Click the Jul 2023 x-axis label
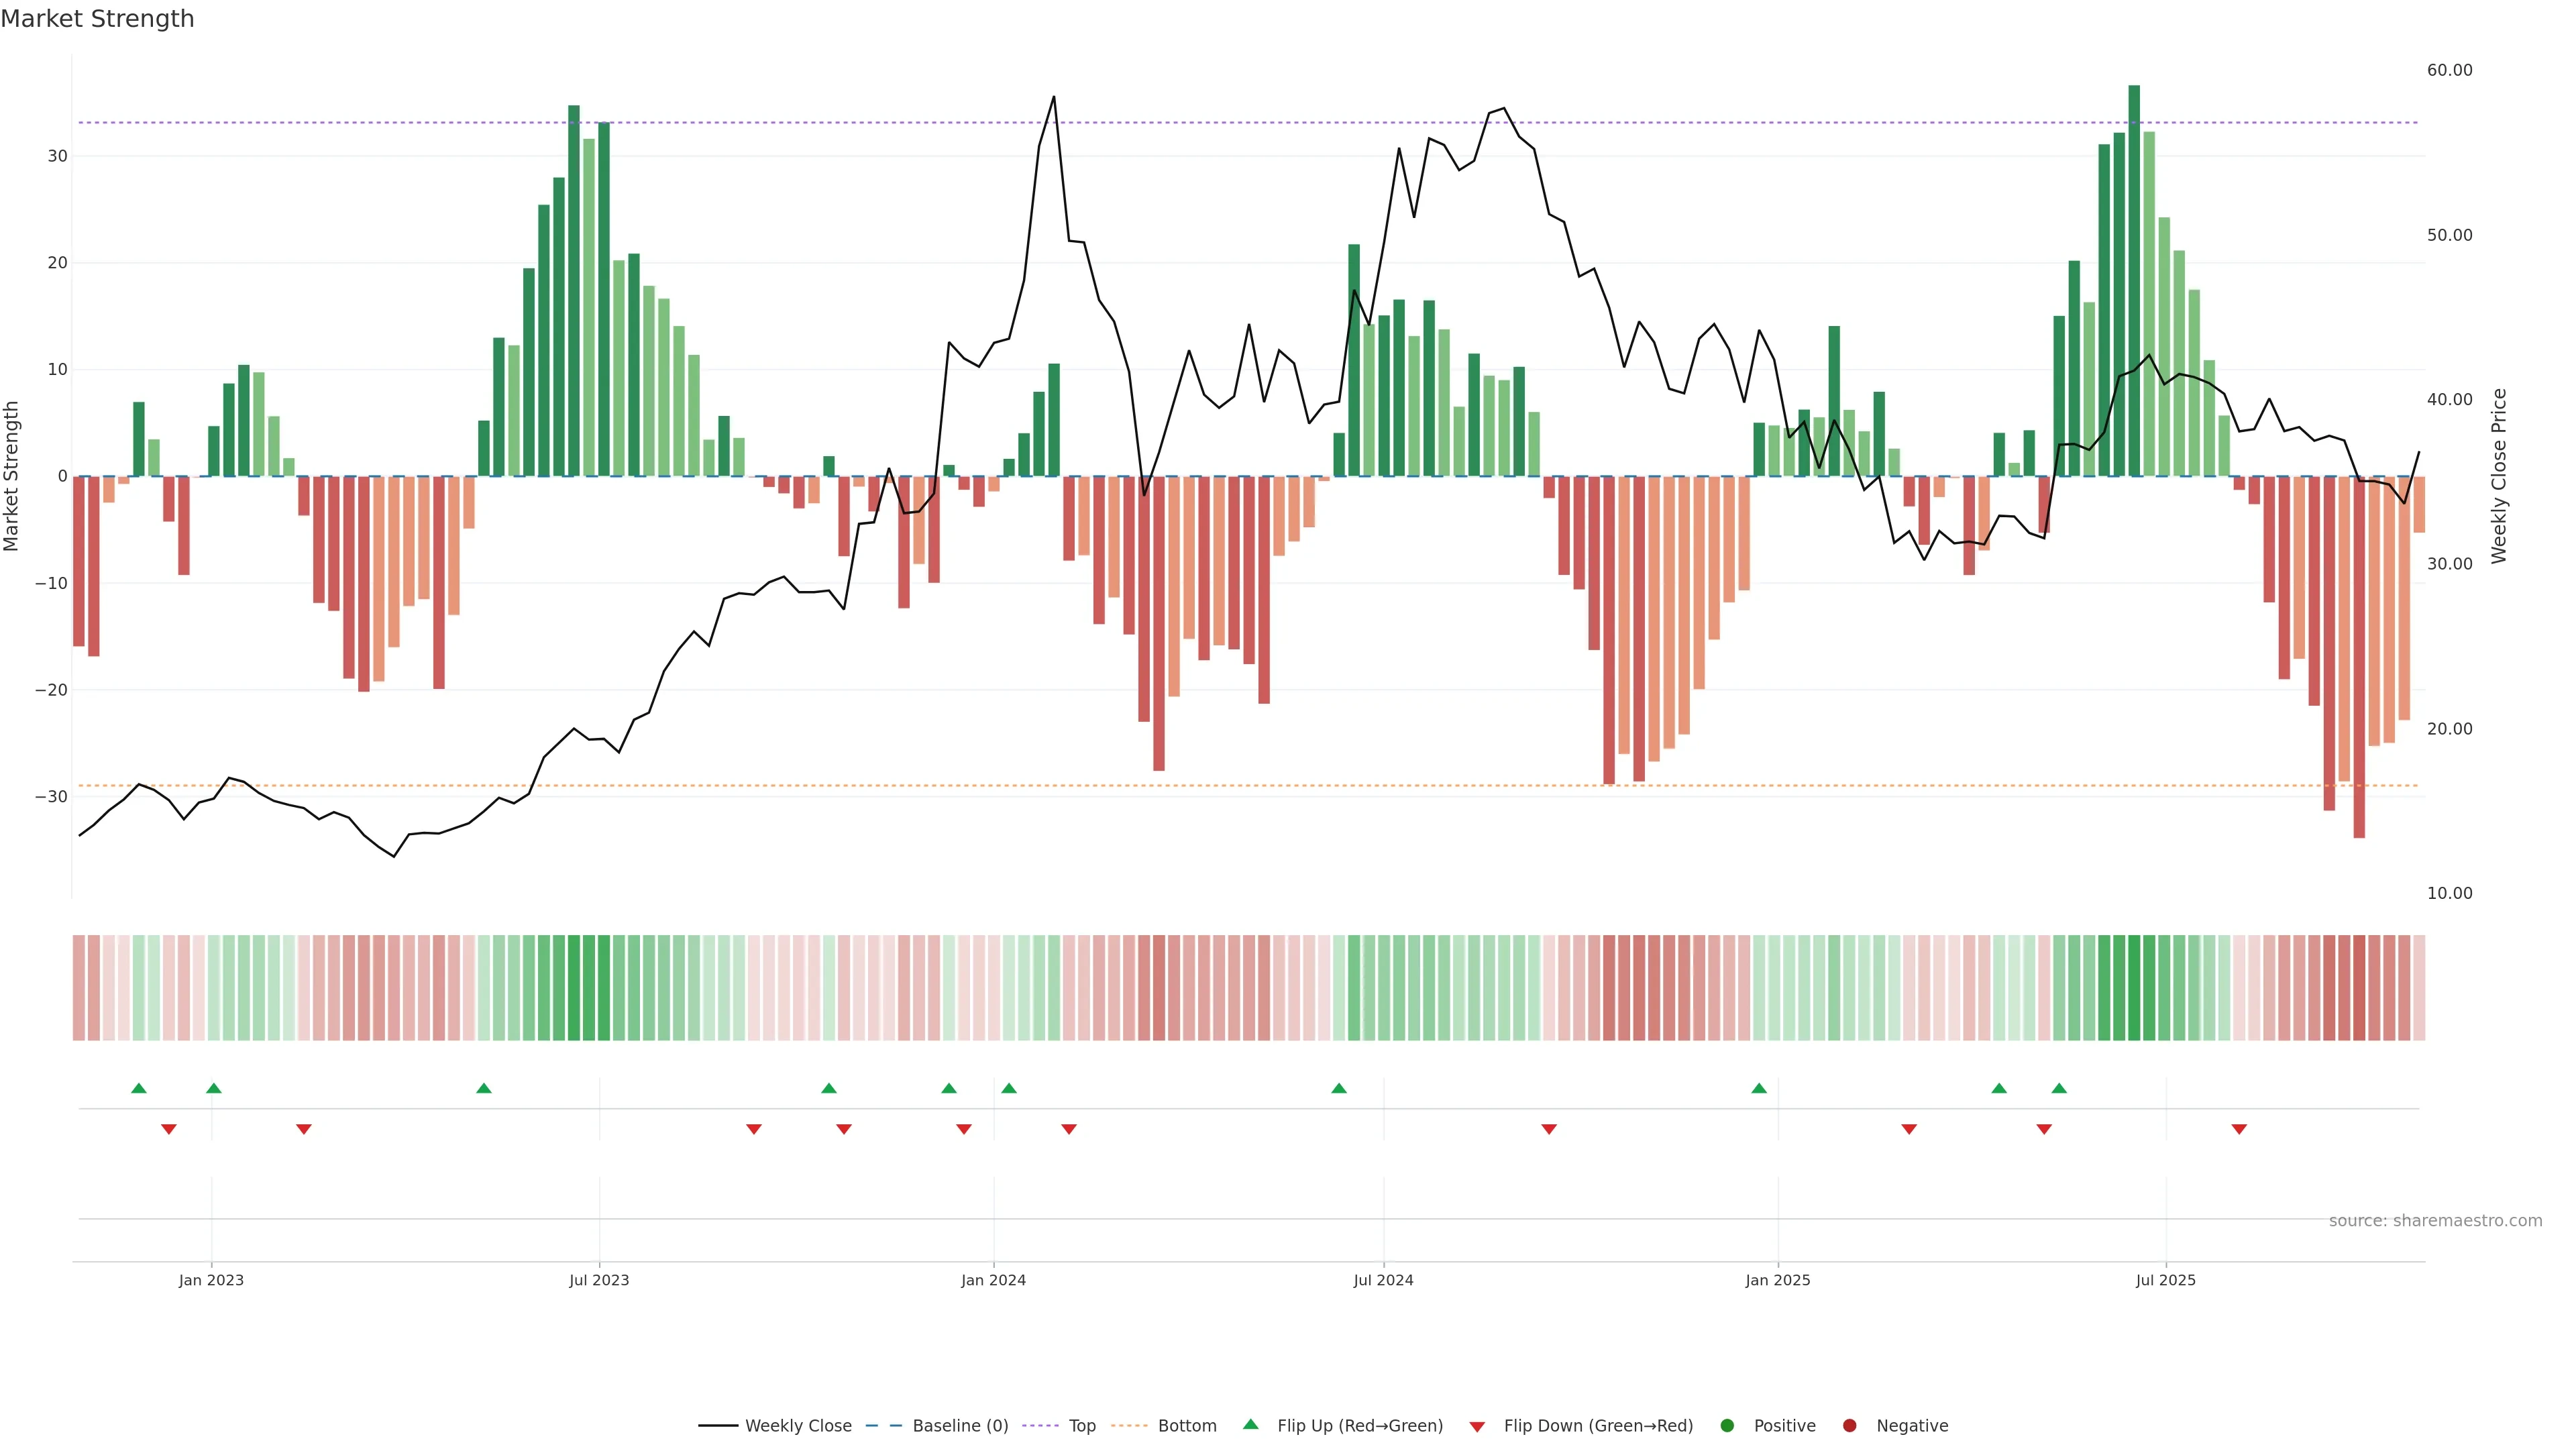 (599, 1280)
